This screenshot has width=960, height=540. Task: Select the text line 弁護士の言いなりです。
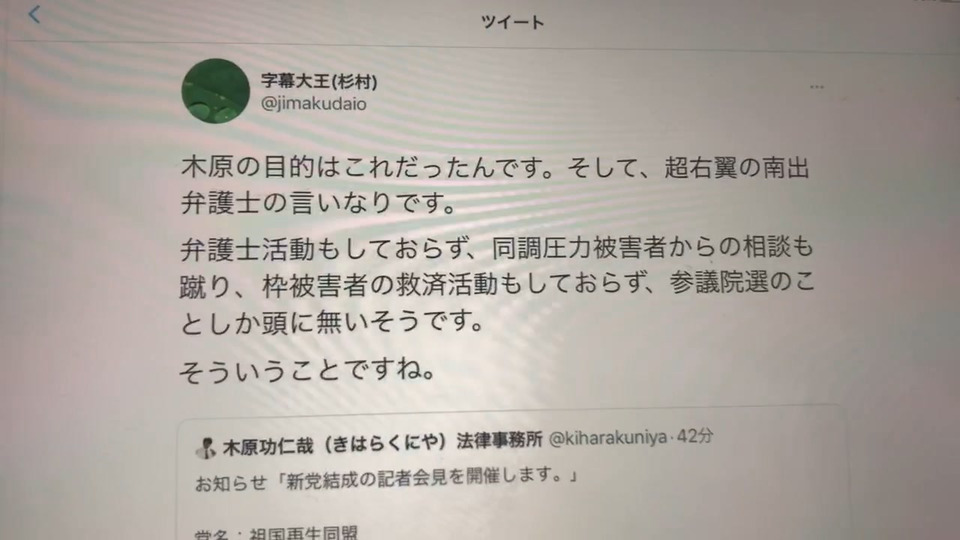[x=318, y=203]
